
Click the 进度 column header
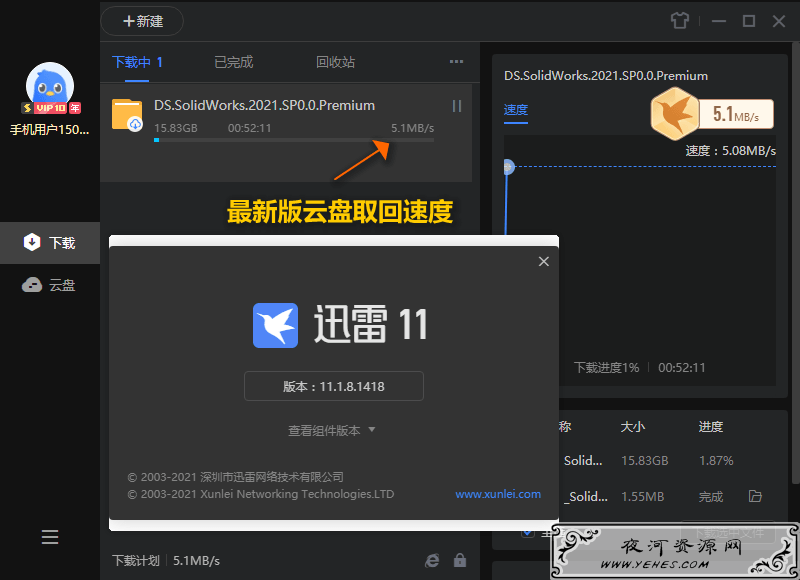[711, 426]
